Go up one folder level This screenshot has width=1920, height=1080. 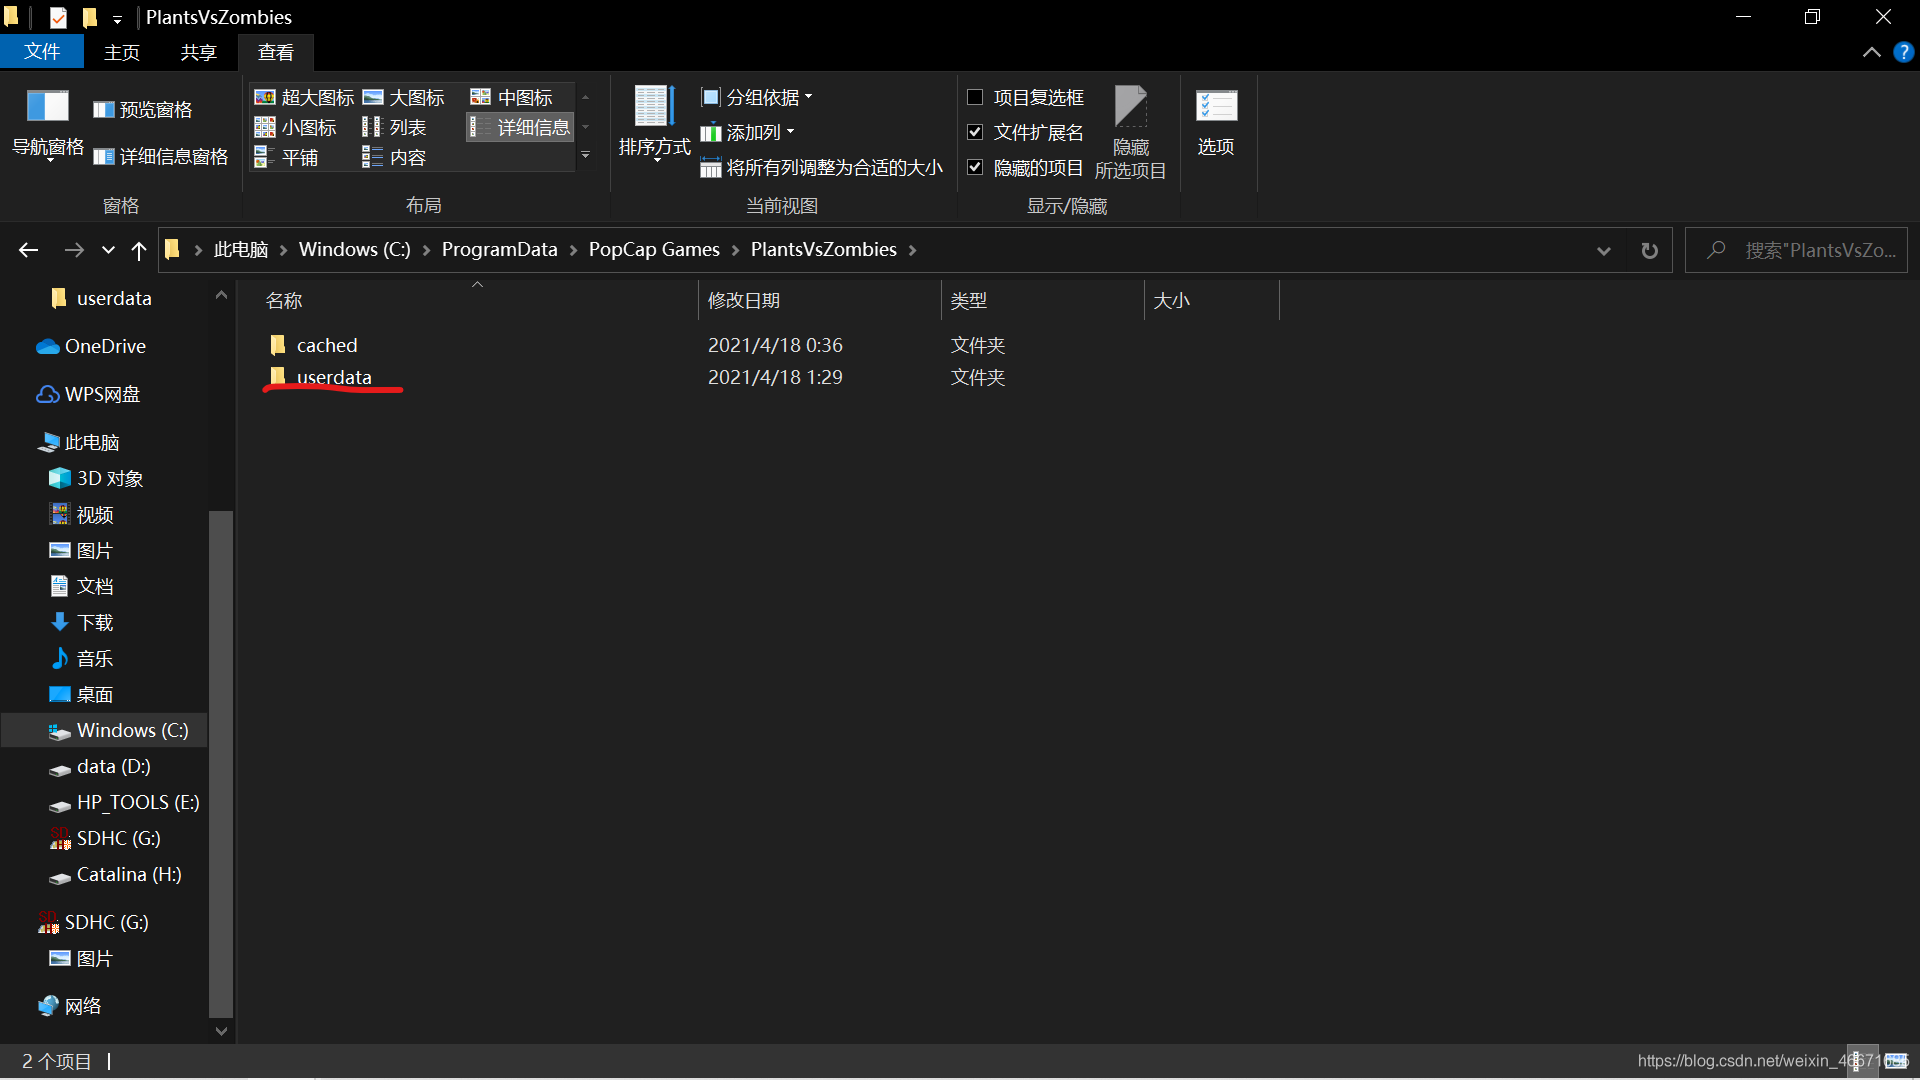[x=139, y=250]
